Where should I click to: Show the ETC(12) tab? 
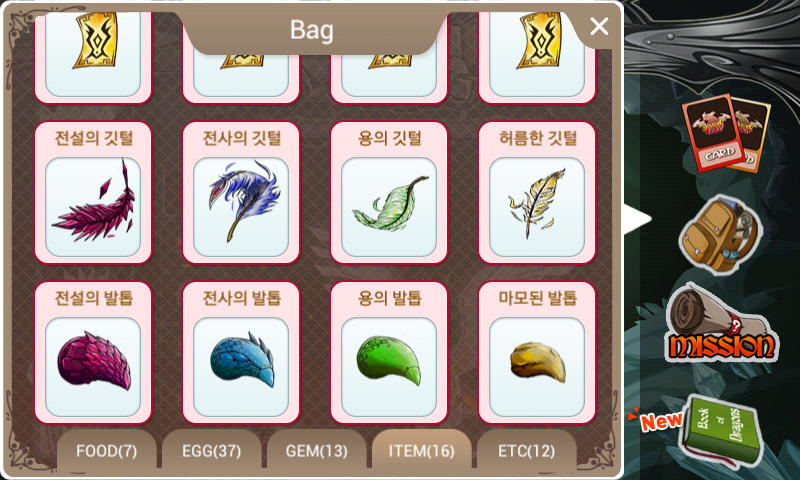click(x=527, y=450)
